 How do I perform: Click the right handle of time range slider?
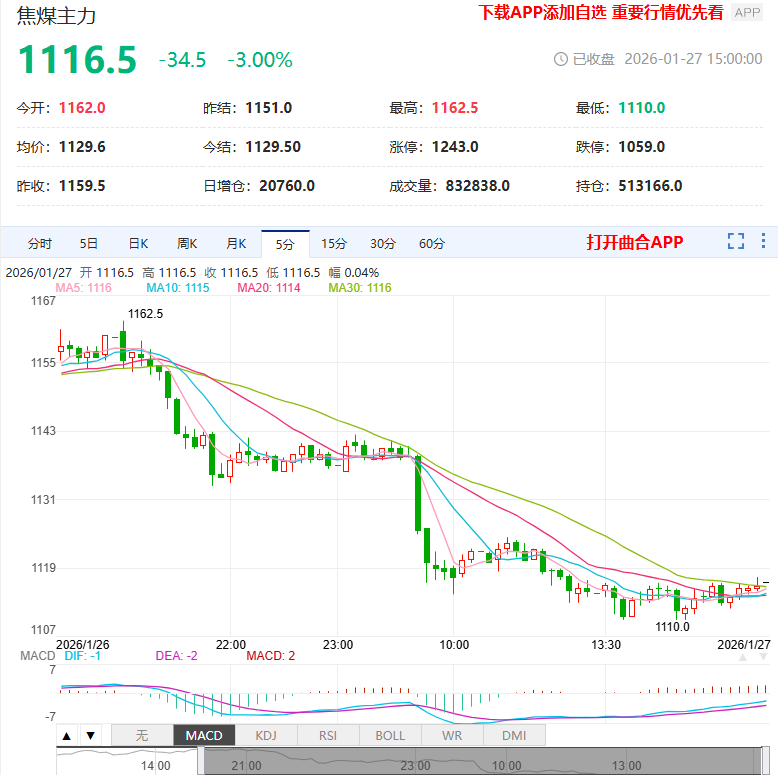click(765, 761)
